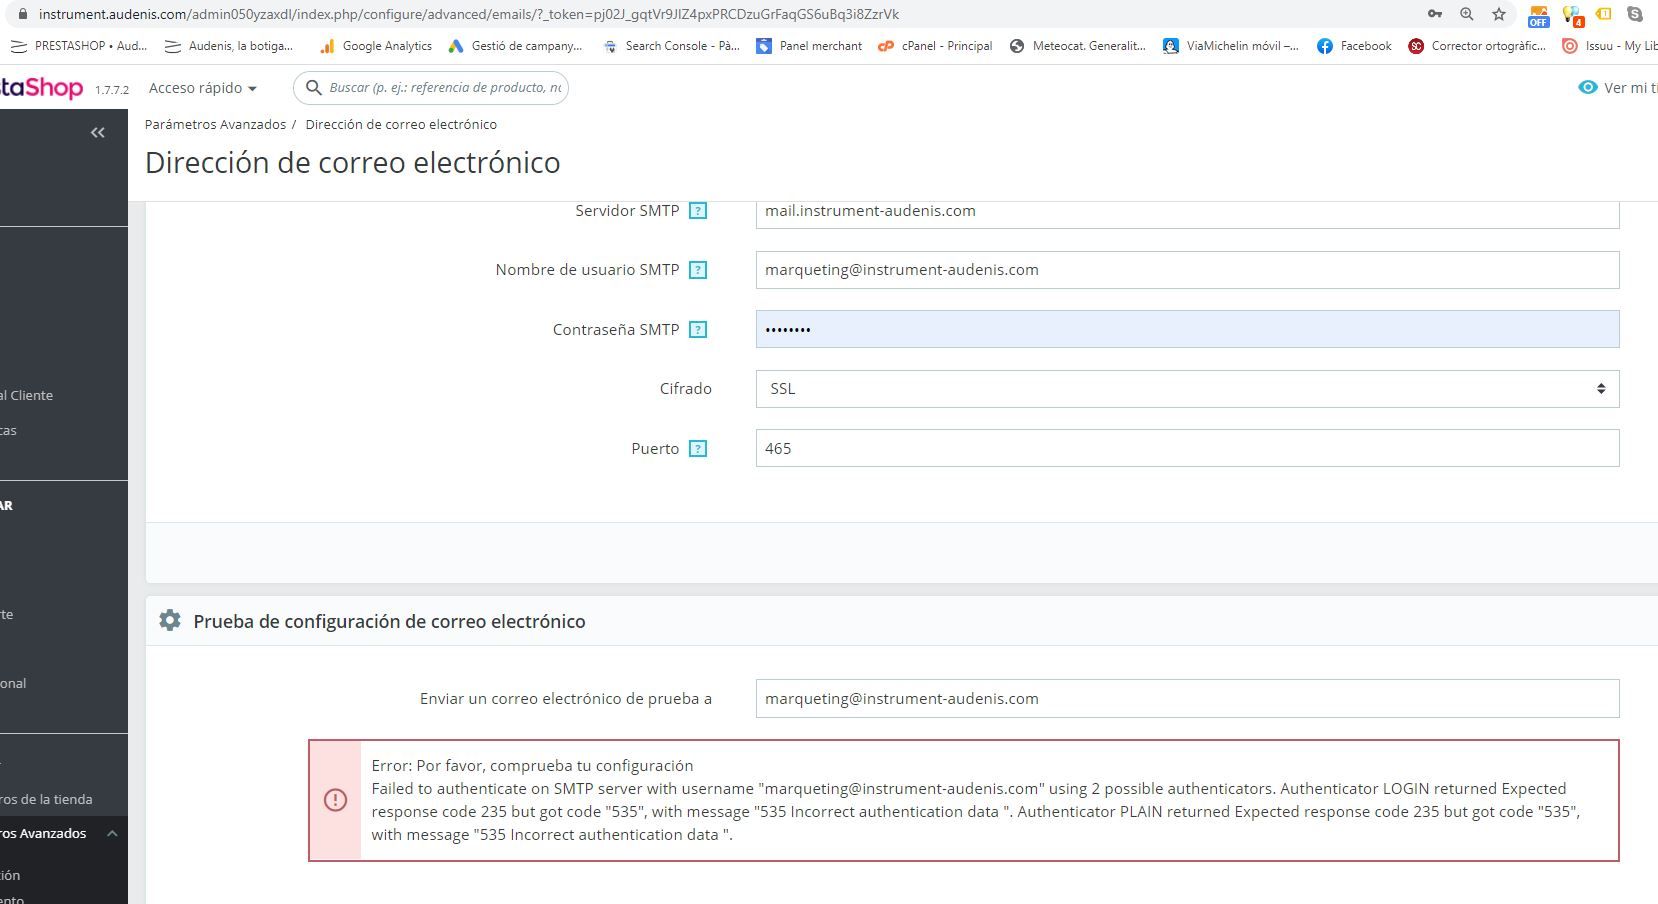This screenshot has width=1658, height=904.
Task: Show help for Servidor SMTP
Action: point(698,211)
